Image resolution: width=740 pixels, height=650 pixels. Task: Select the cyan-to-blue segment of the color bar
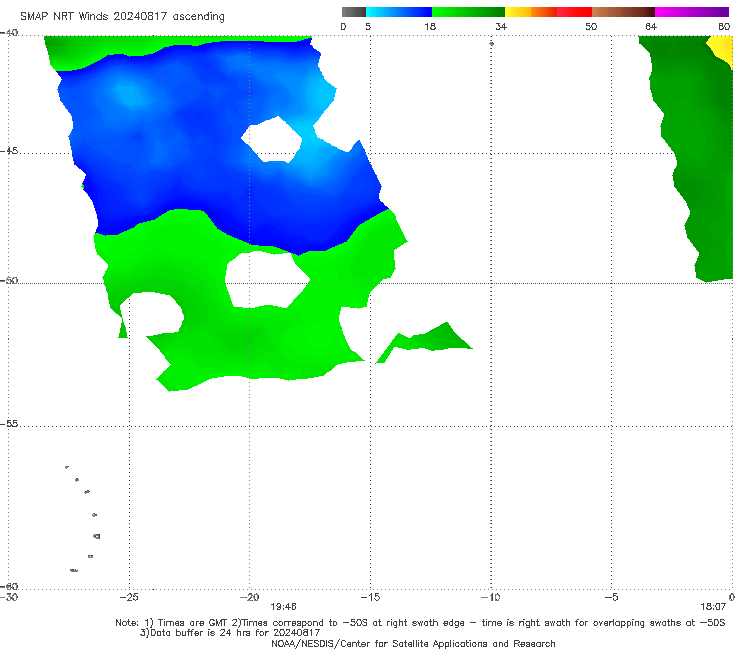click(399, 12)
